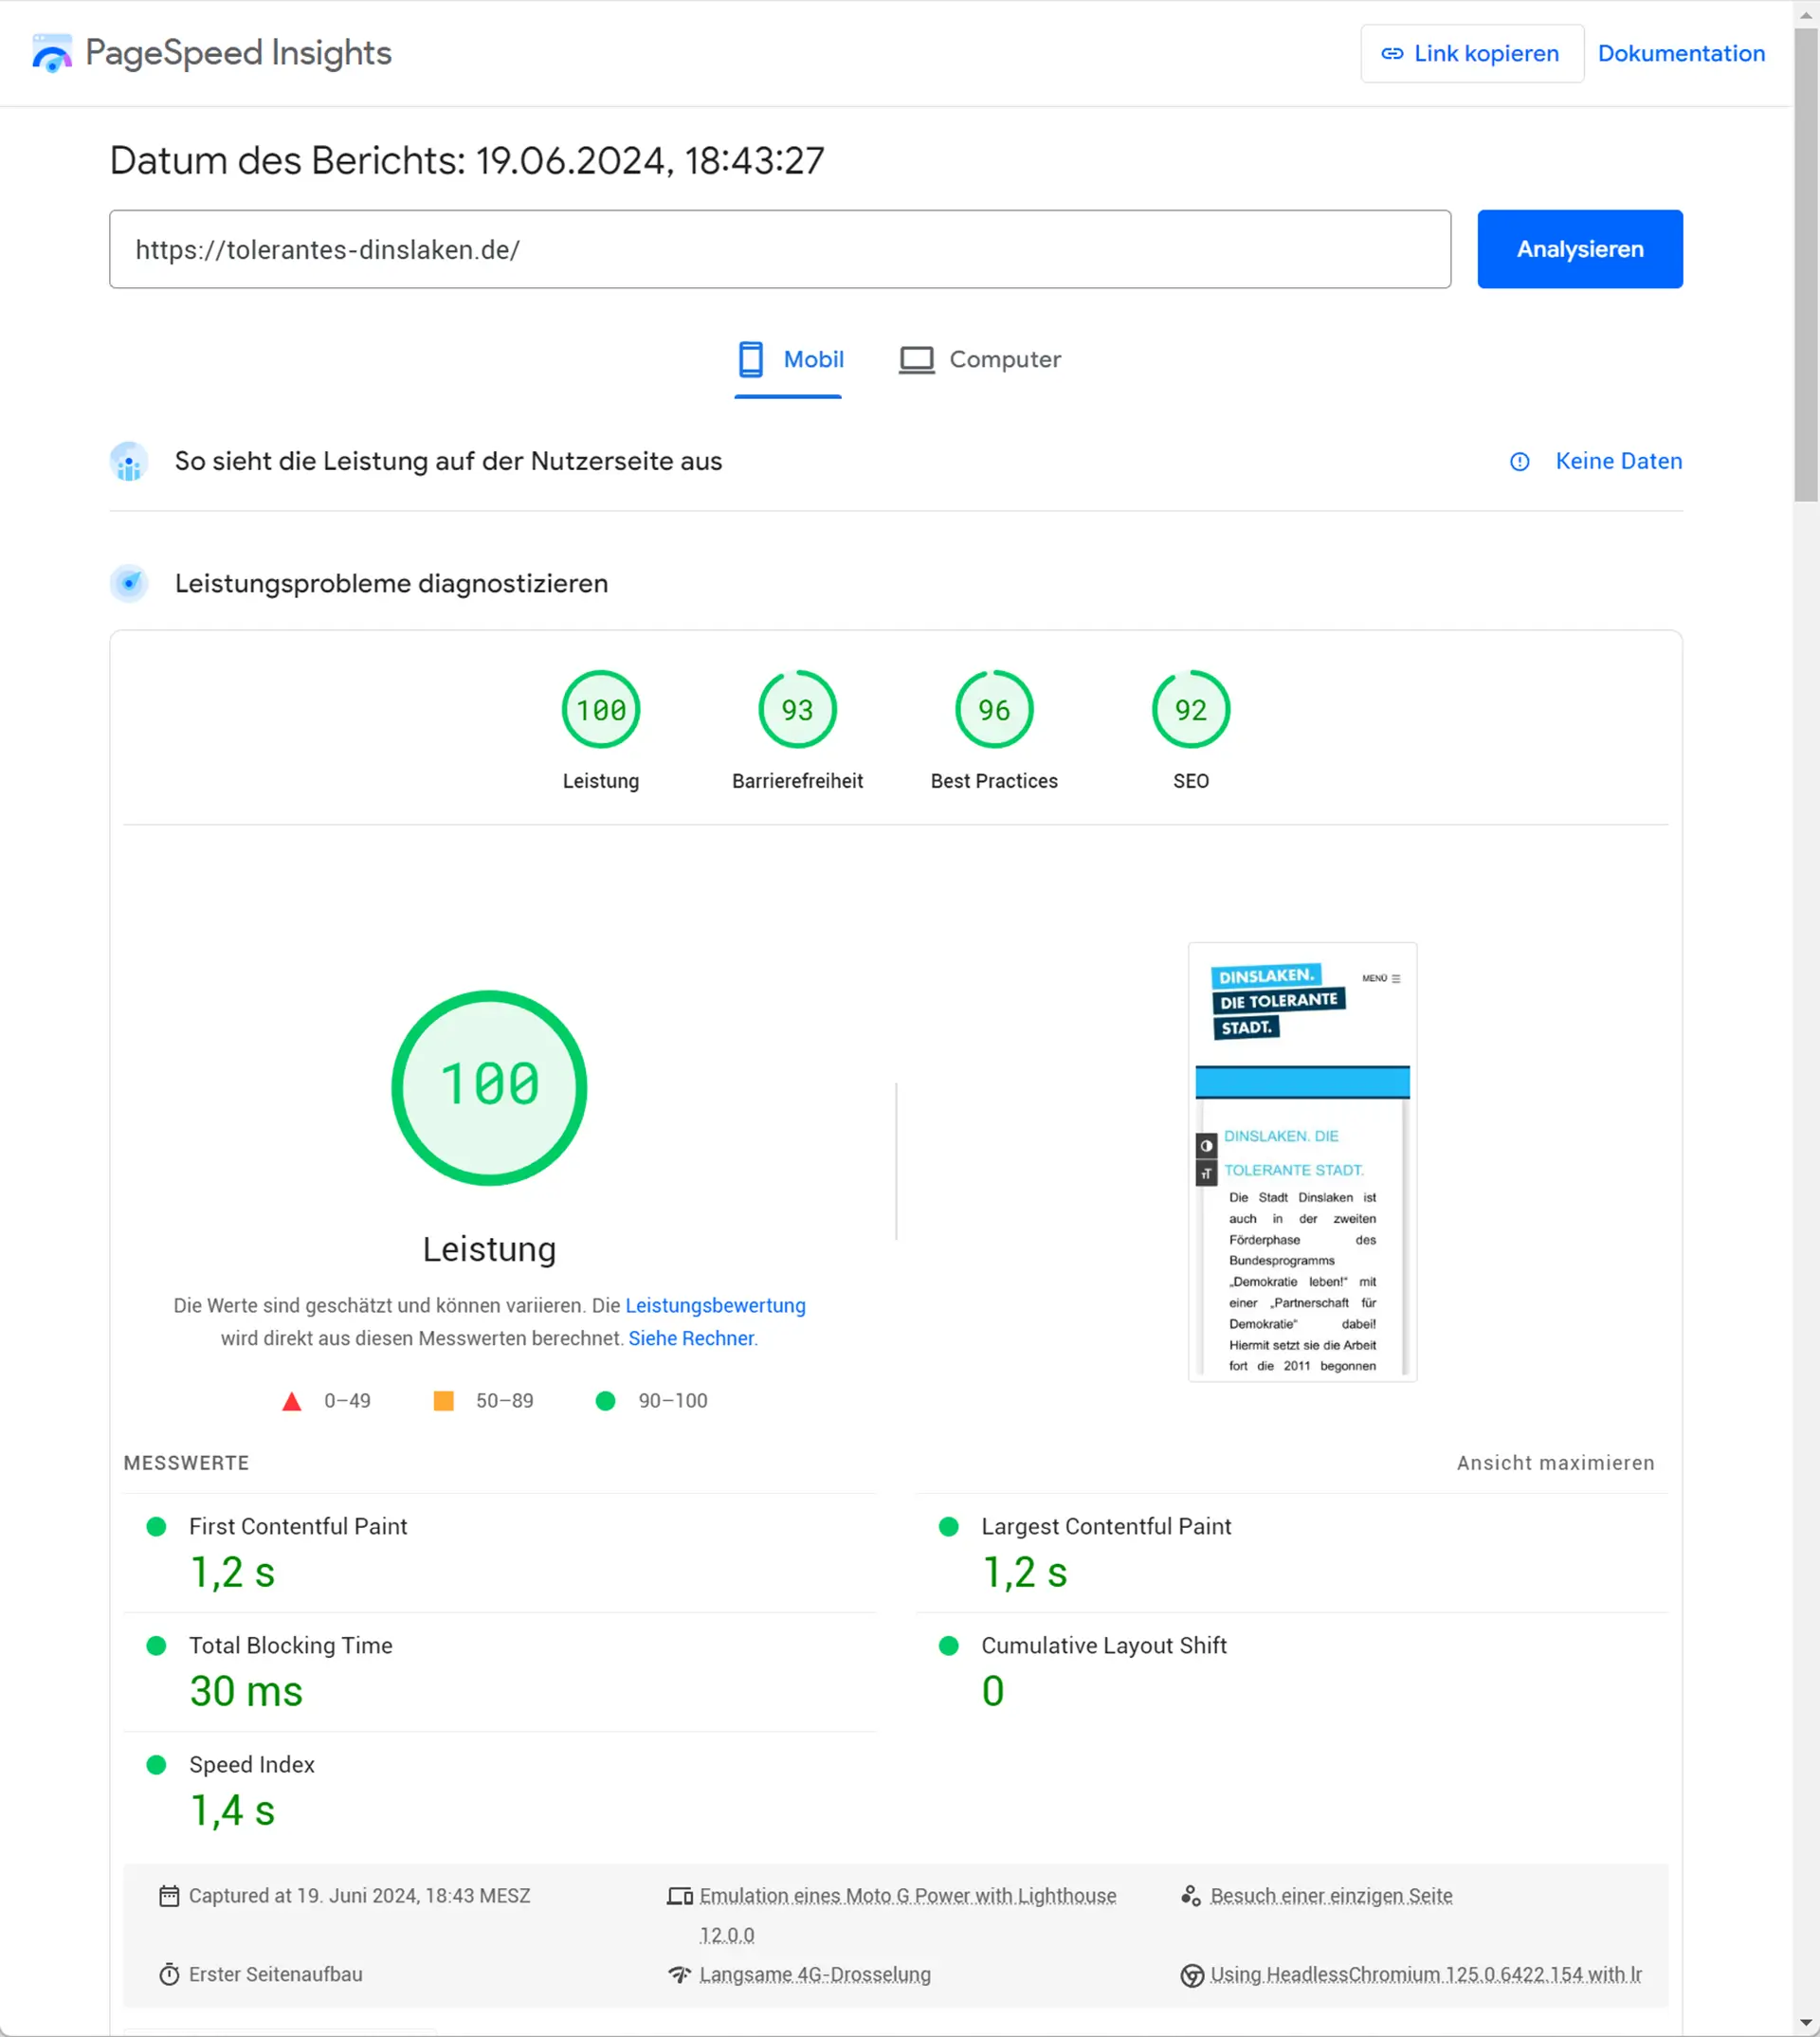1820x2037 pixels.
Task: Click the calendar icon next to Captured at
Action: click(x=169, y=1896)
